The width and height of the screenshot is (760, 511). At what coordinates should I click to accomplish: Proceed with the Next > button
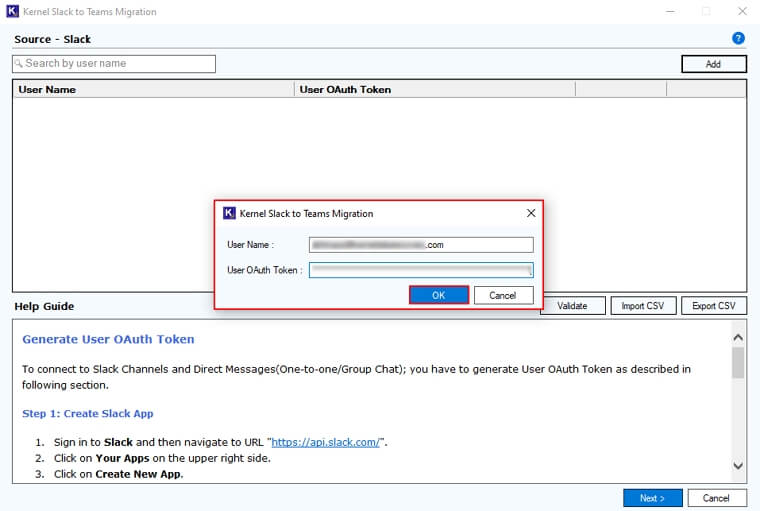pyautogui.click(x=653, y=498)
